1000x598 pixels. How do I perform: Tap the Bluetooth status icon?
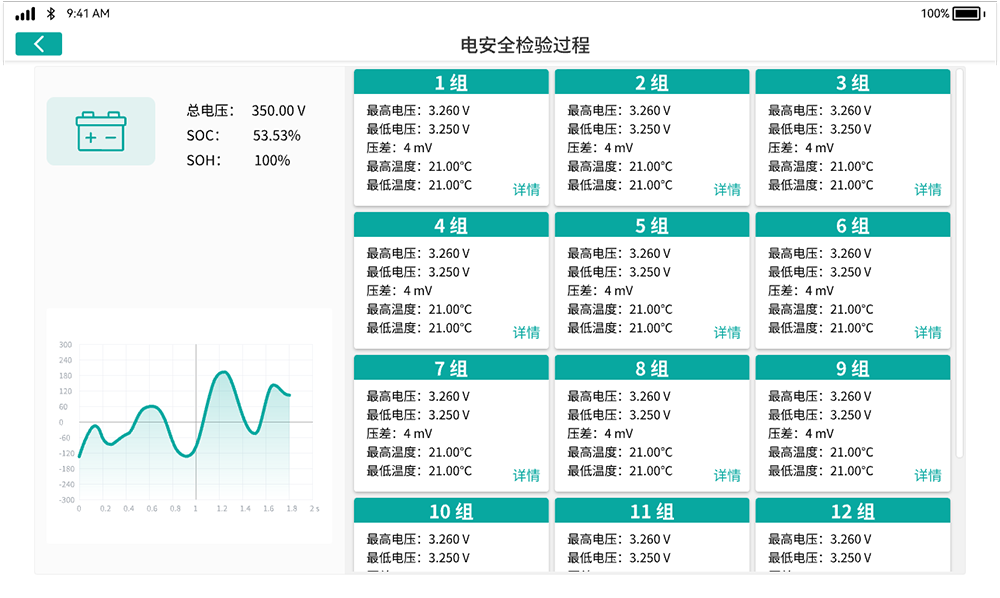click(51, 13)
